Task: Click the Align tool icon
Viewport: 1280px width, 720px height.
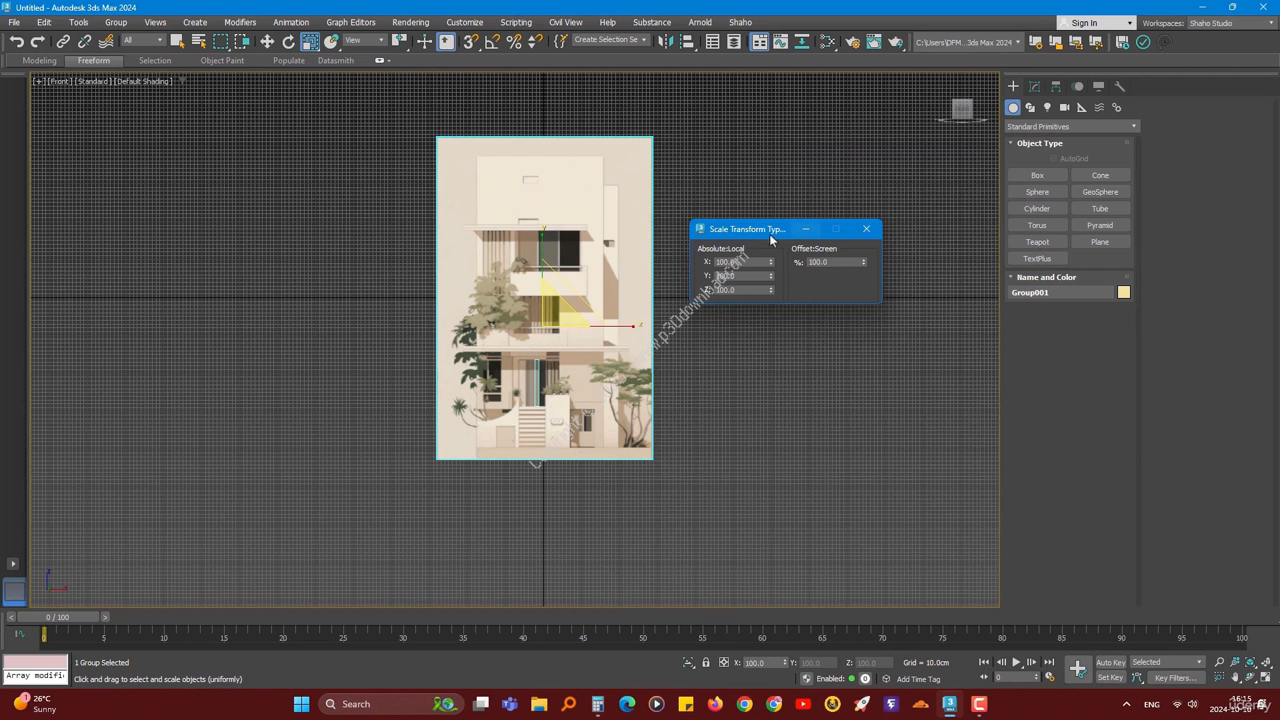Action: click(687, 42)
